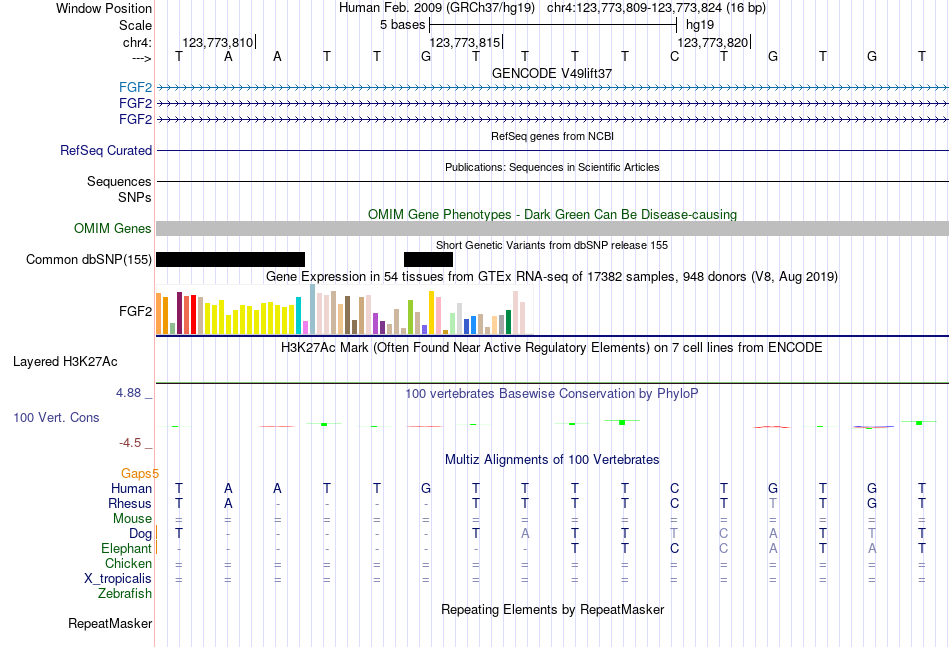Open the light-blue FGF2 transcript label
The height and width of the screenshot is (647, 950).
click(x=135, y=87)
